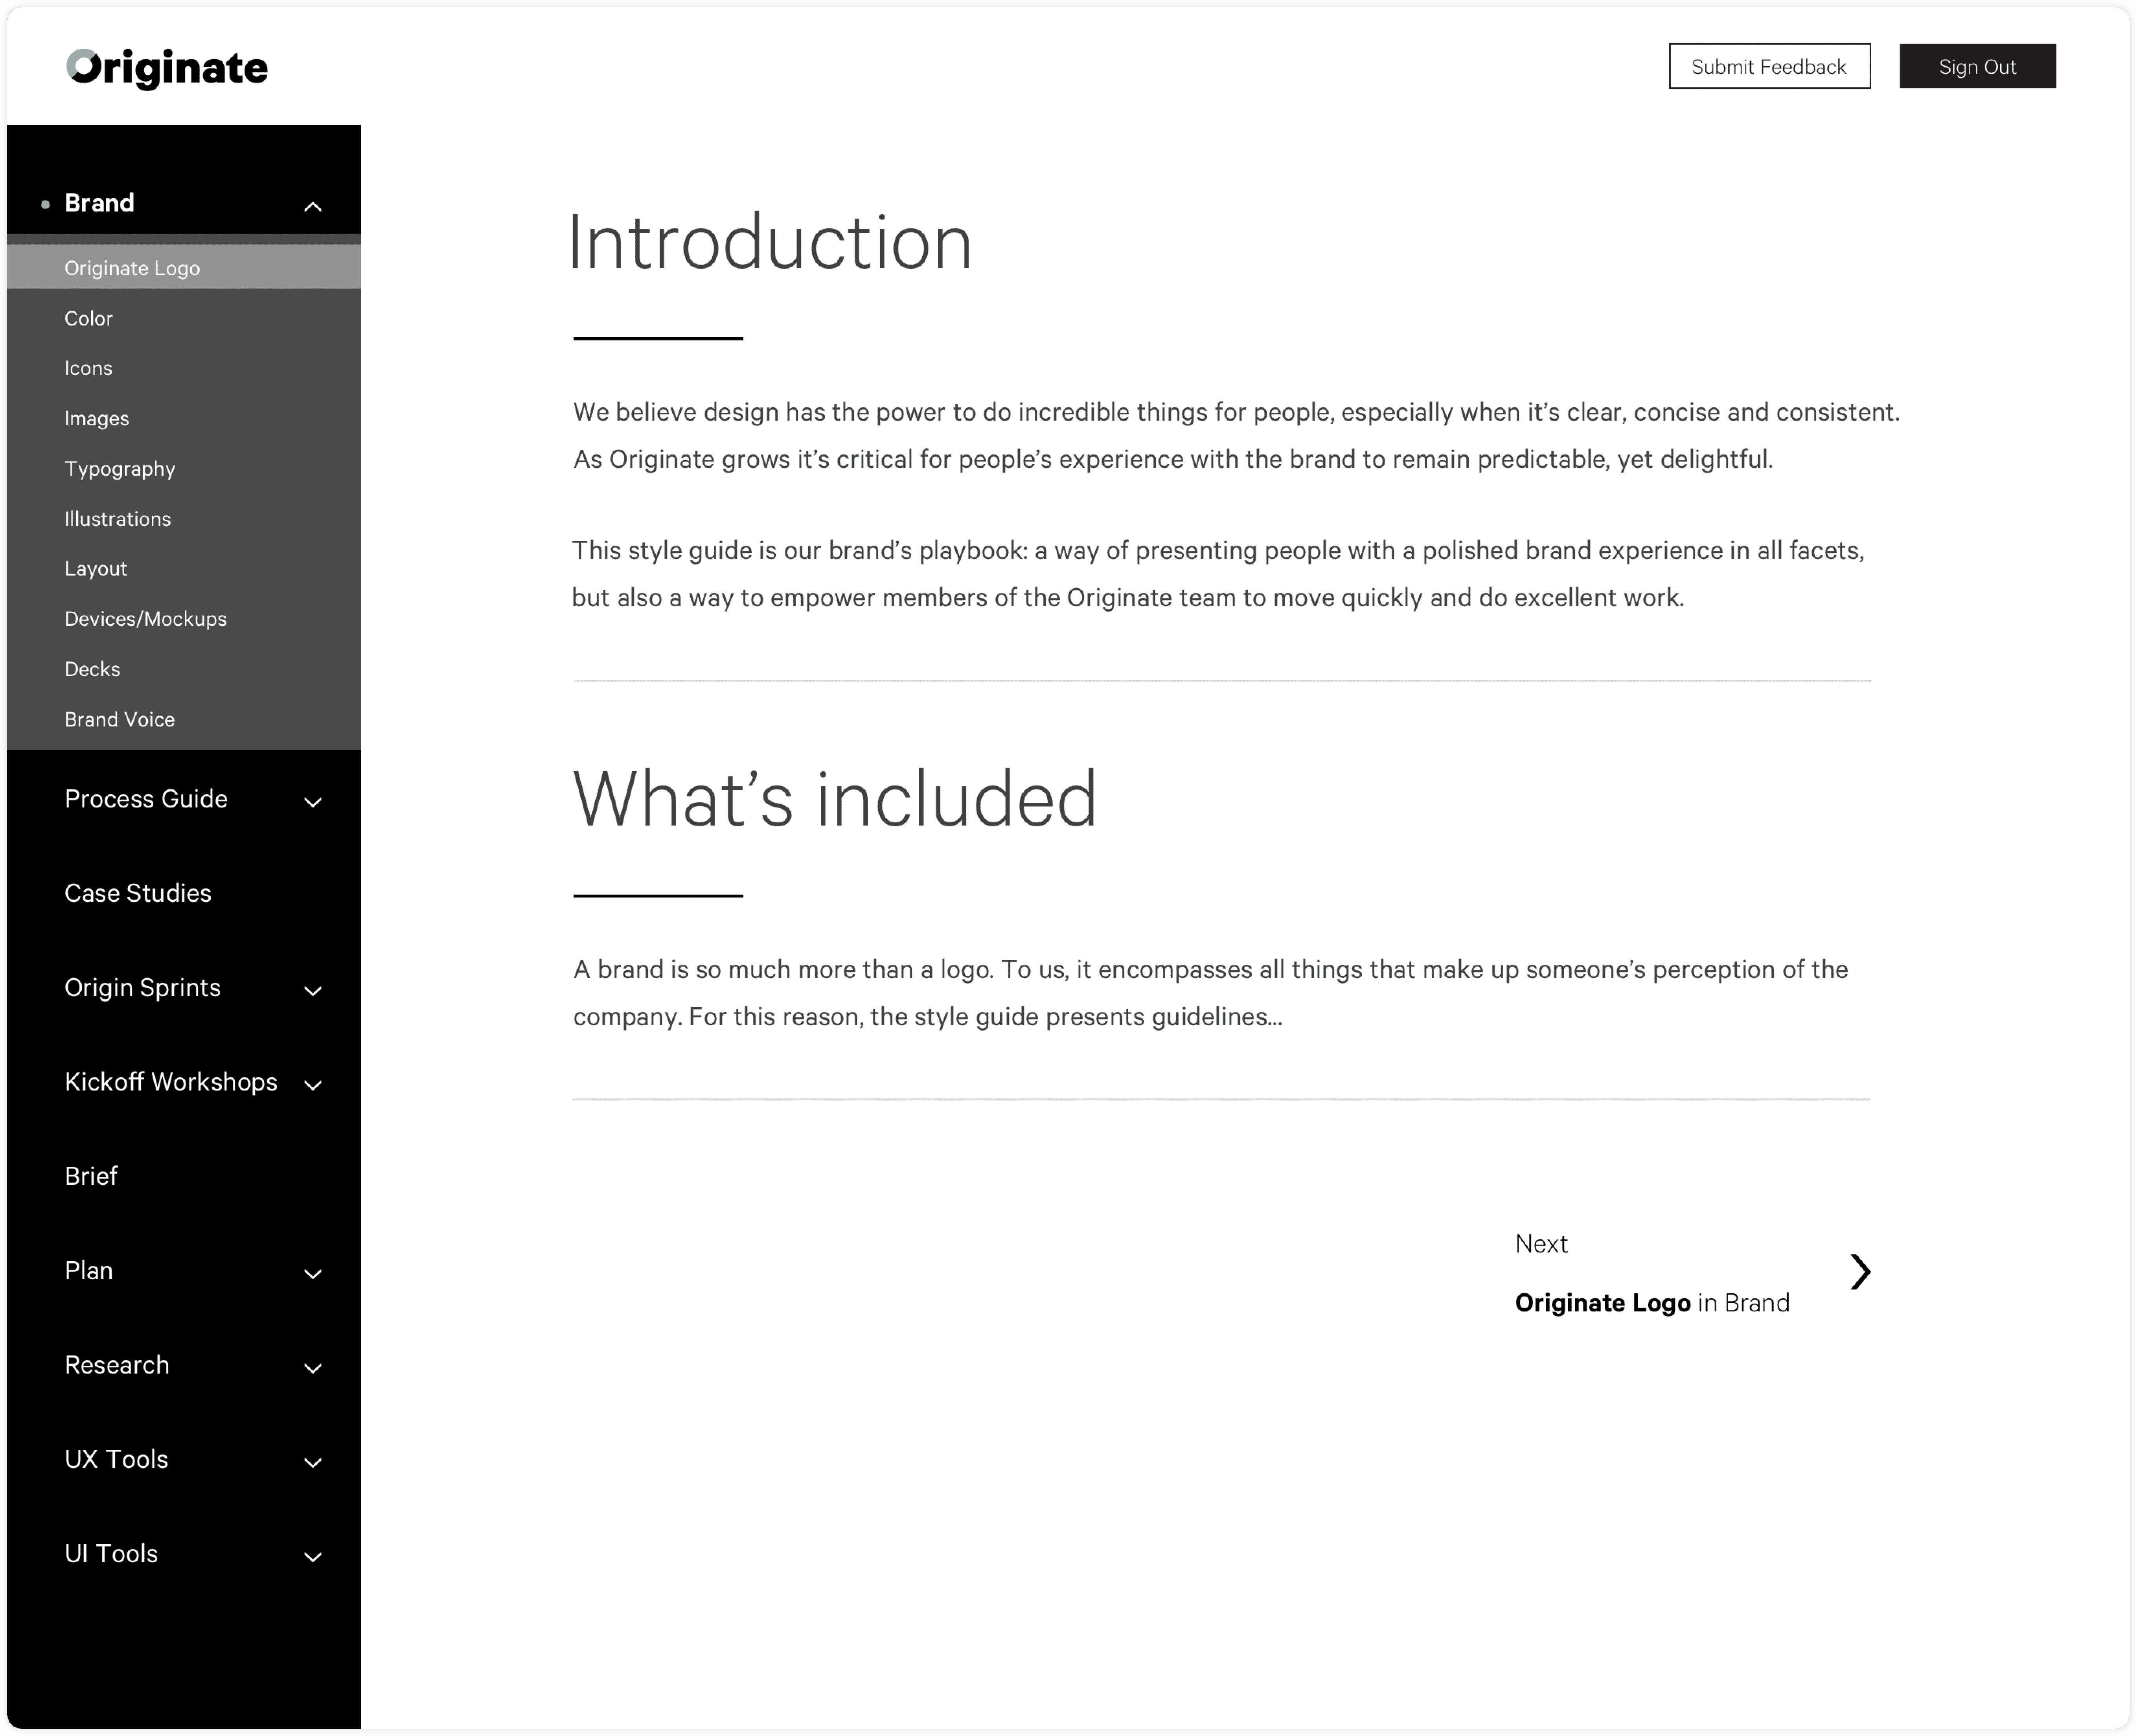
Task: Open the Brief sidebar item
Action: [91, 1176]
